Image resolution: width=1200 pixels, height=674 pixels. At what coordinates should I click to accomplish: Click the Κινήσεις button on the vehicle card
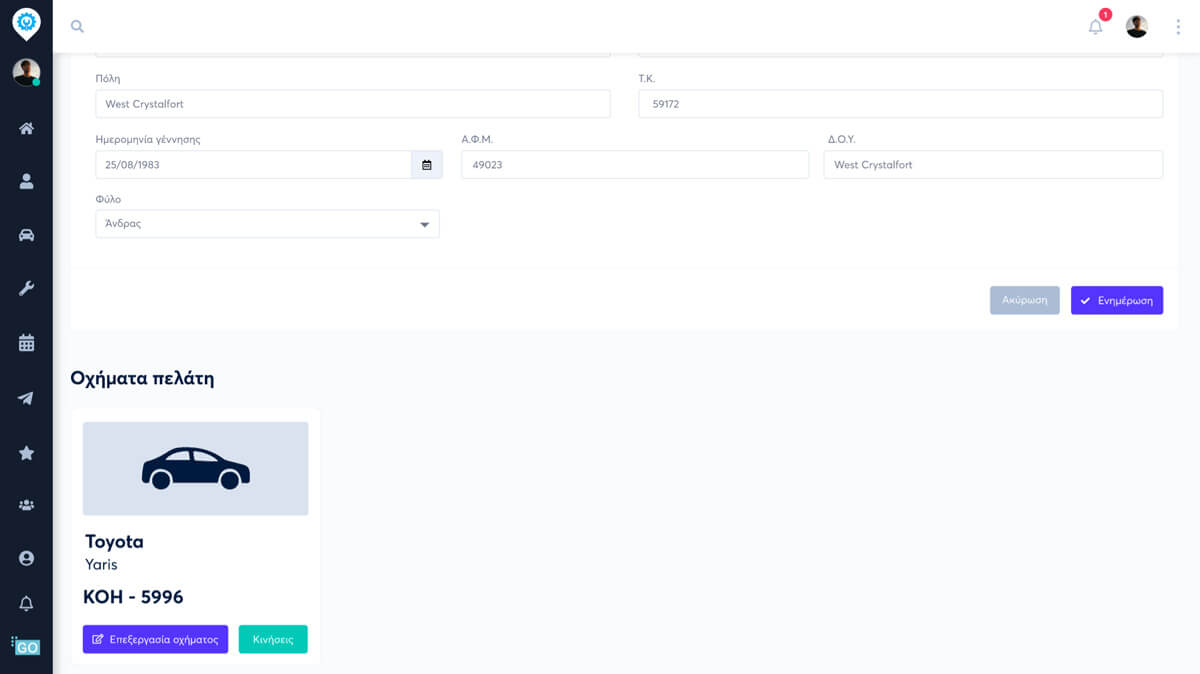click(273, 639)
